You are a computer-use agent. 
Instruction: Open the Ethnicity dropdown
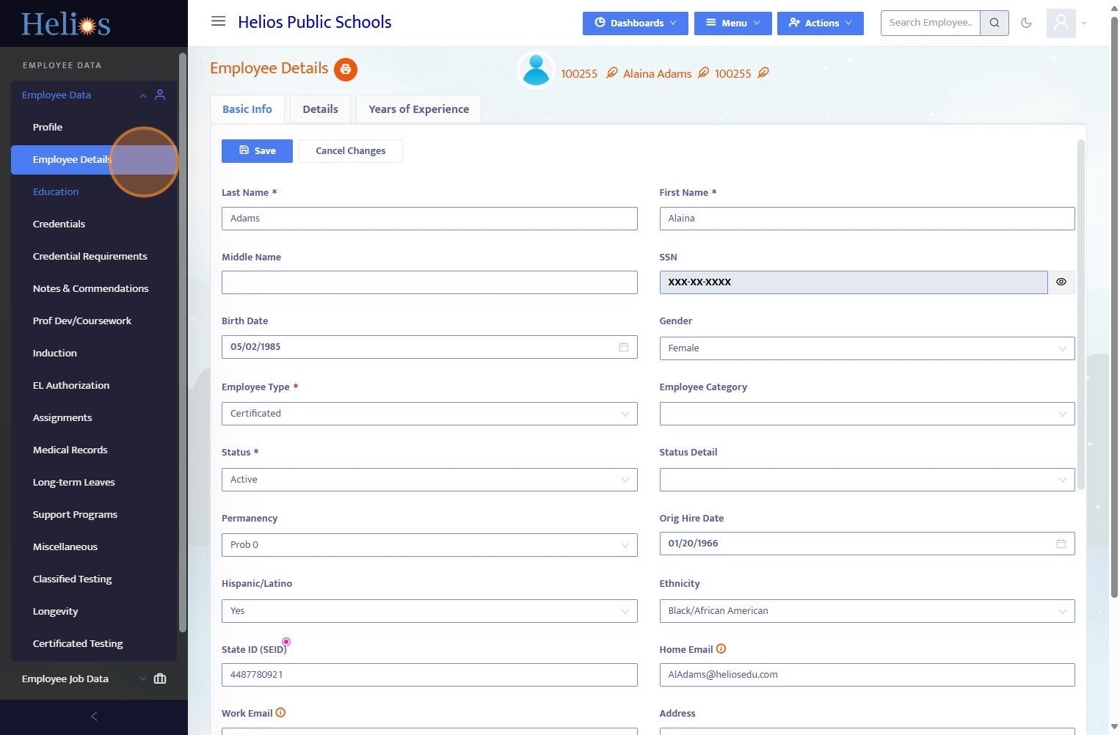(866, 611)
